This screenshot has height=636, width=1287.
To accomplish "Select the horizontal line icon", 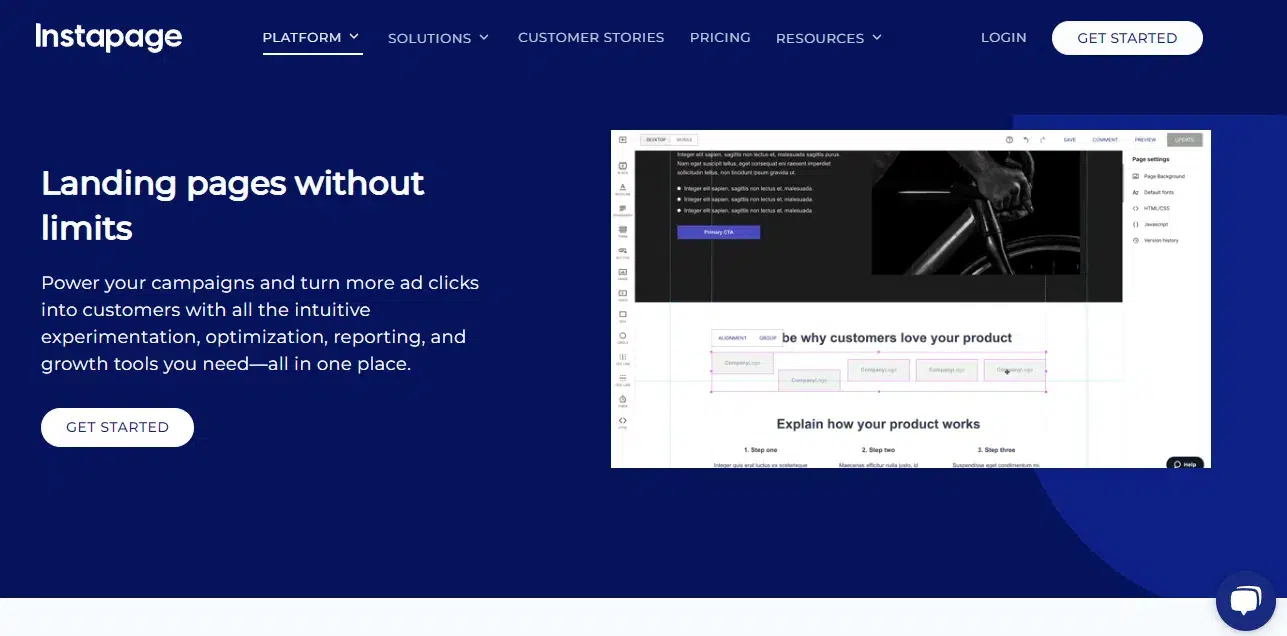I will pyautogui.click(x=622, y=379).
